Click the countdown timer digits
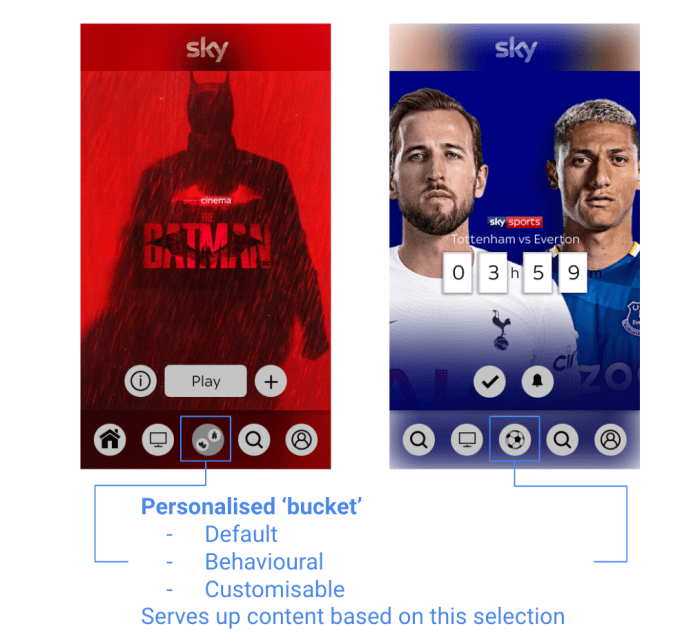700x642 pixels. 515,272
